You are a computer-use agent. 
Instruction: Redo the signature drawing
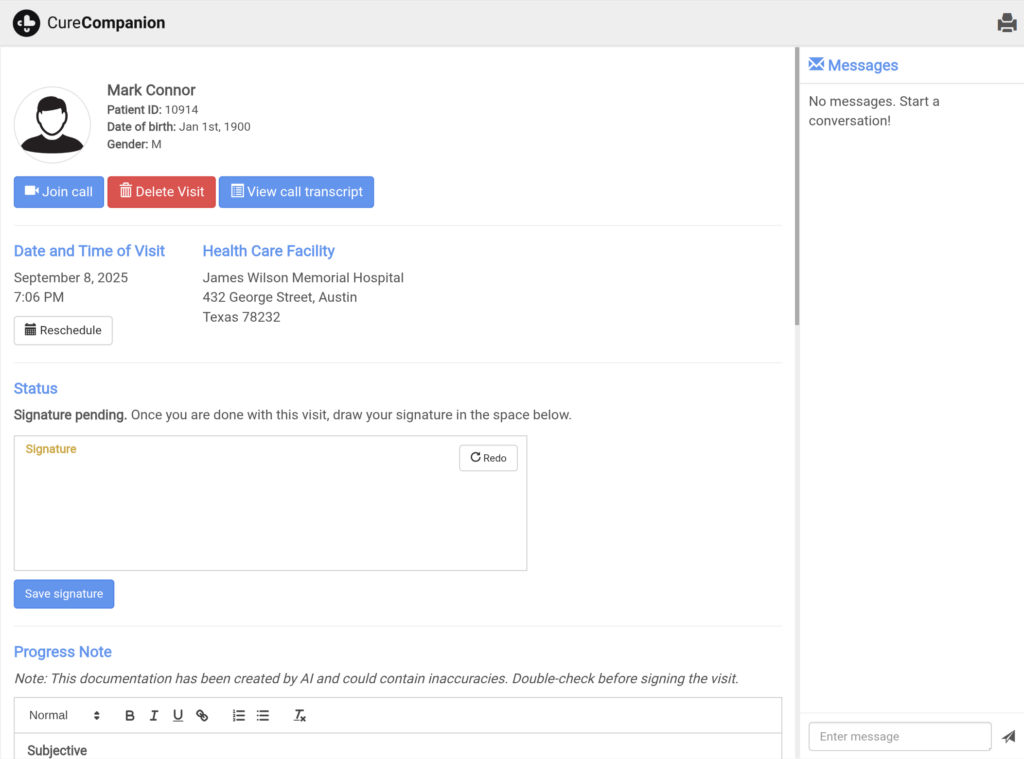(x=488, y=458)
